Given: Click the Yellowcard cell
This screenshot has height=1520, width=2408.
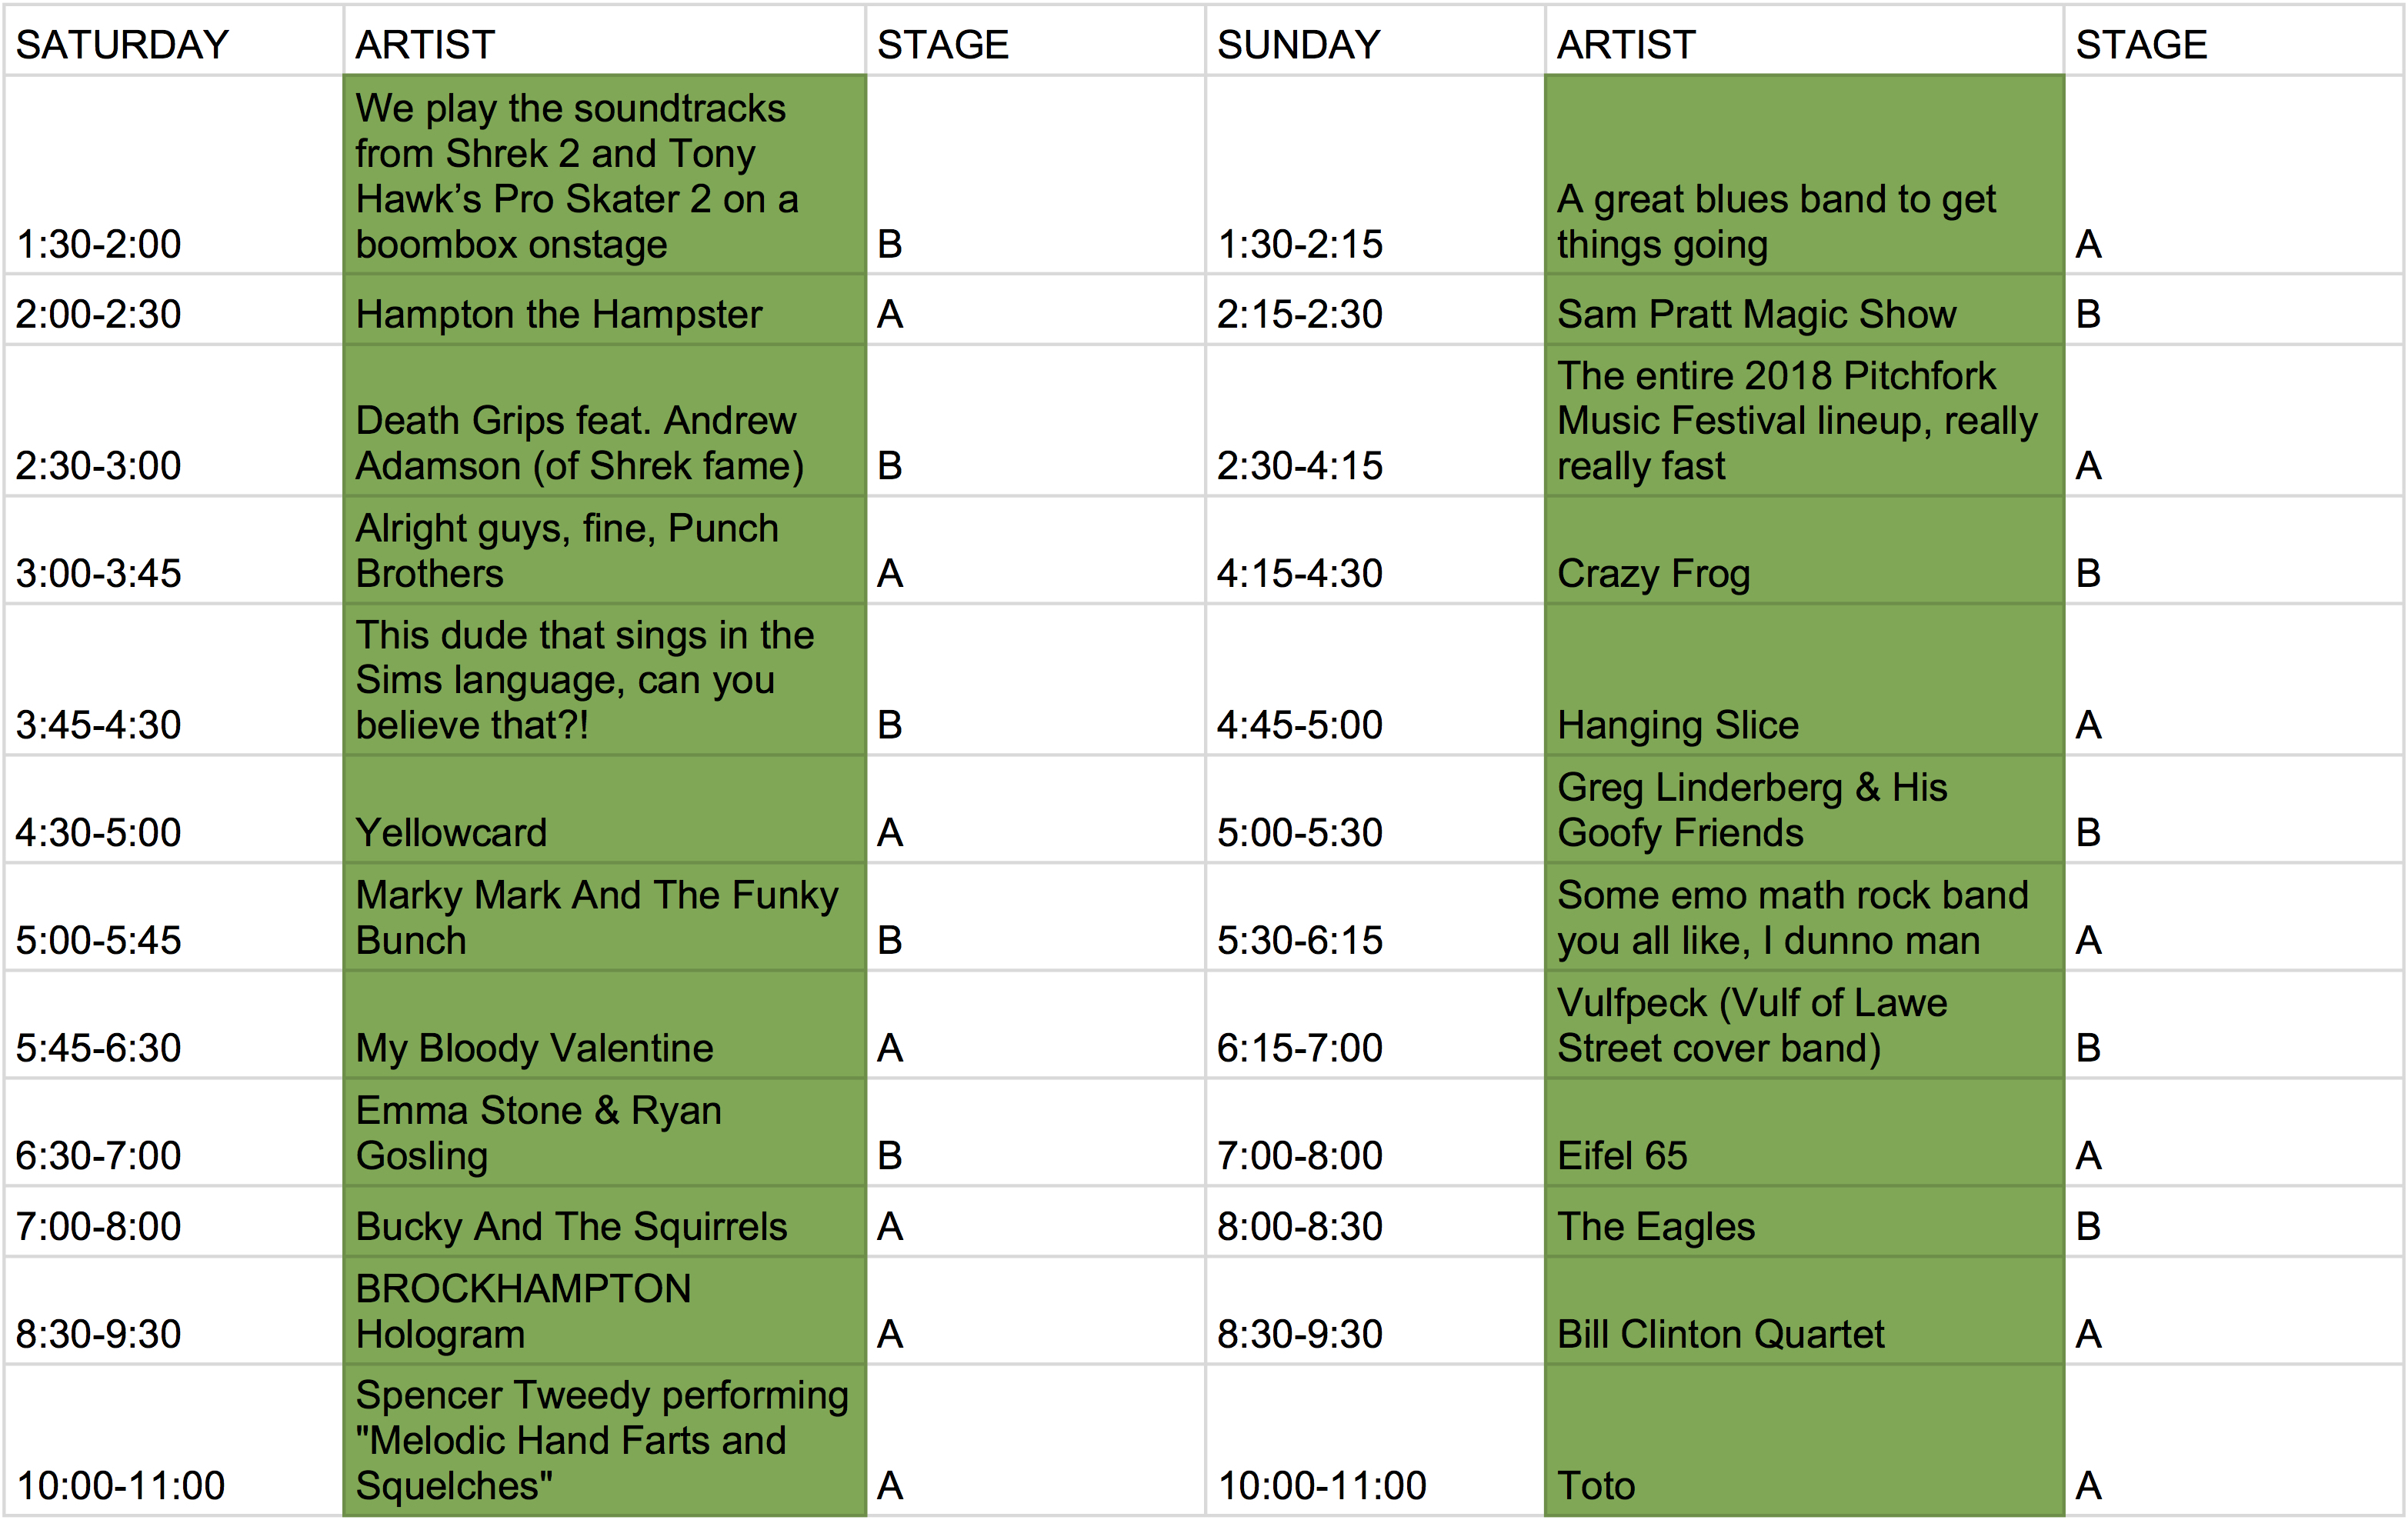Looking at the screenshot, I should pos(605,809).
